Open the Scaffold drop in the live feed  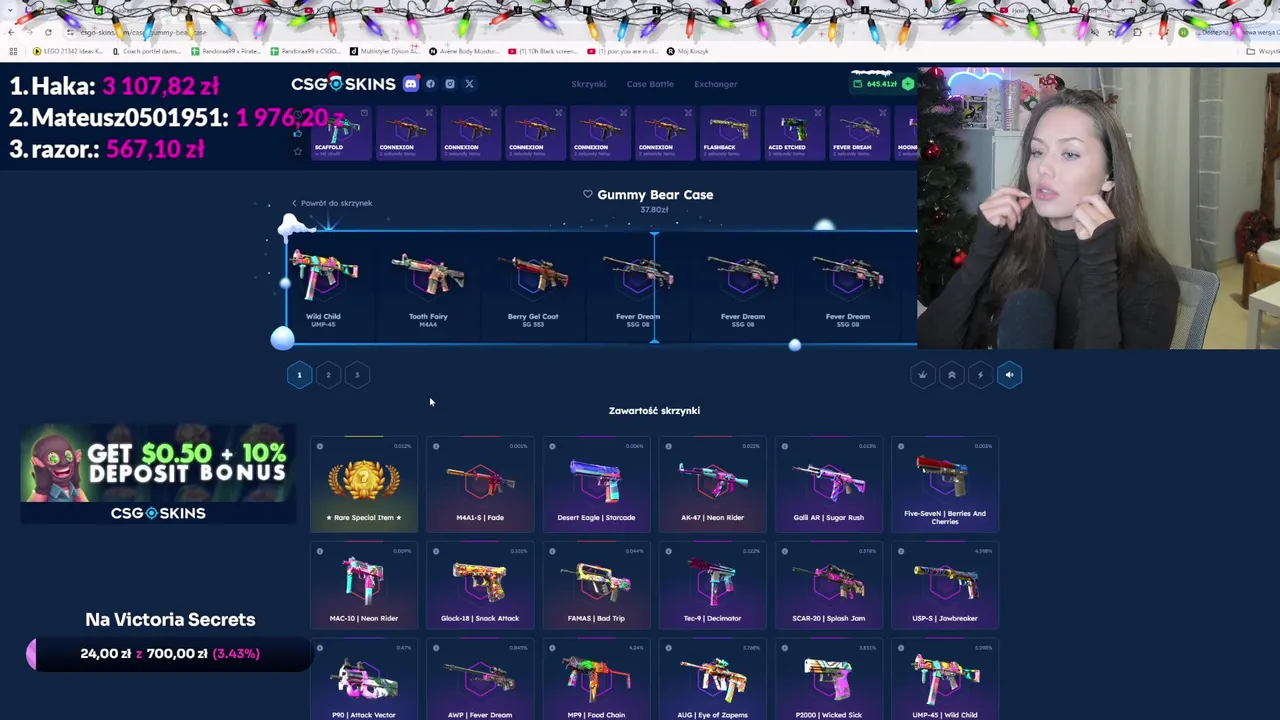340,133
